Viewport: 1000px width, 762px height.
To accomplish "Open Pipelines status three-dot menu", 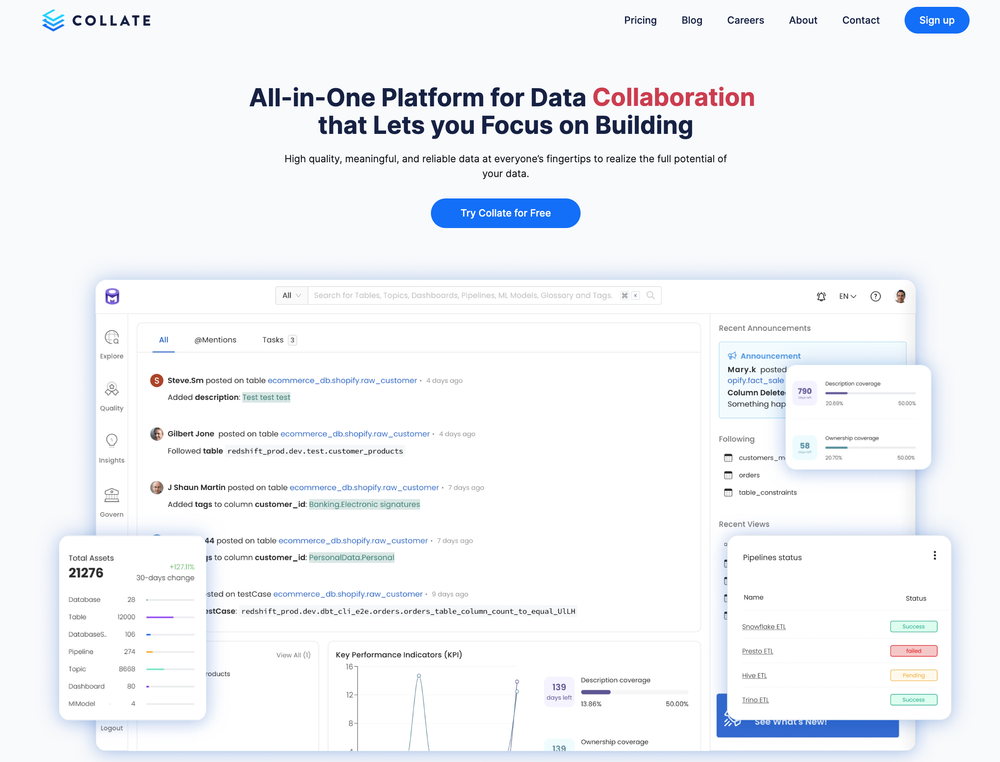I will coord(934,555).
